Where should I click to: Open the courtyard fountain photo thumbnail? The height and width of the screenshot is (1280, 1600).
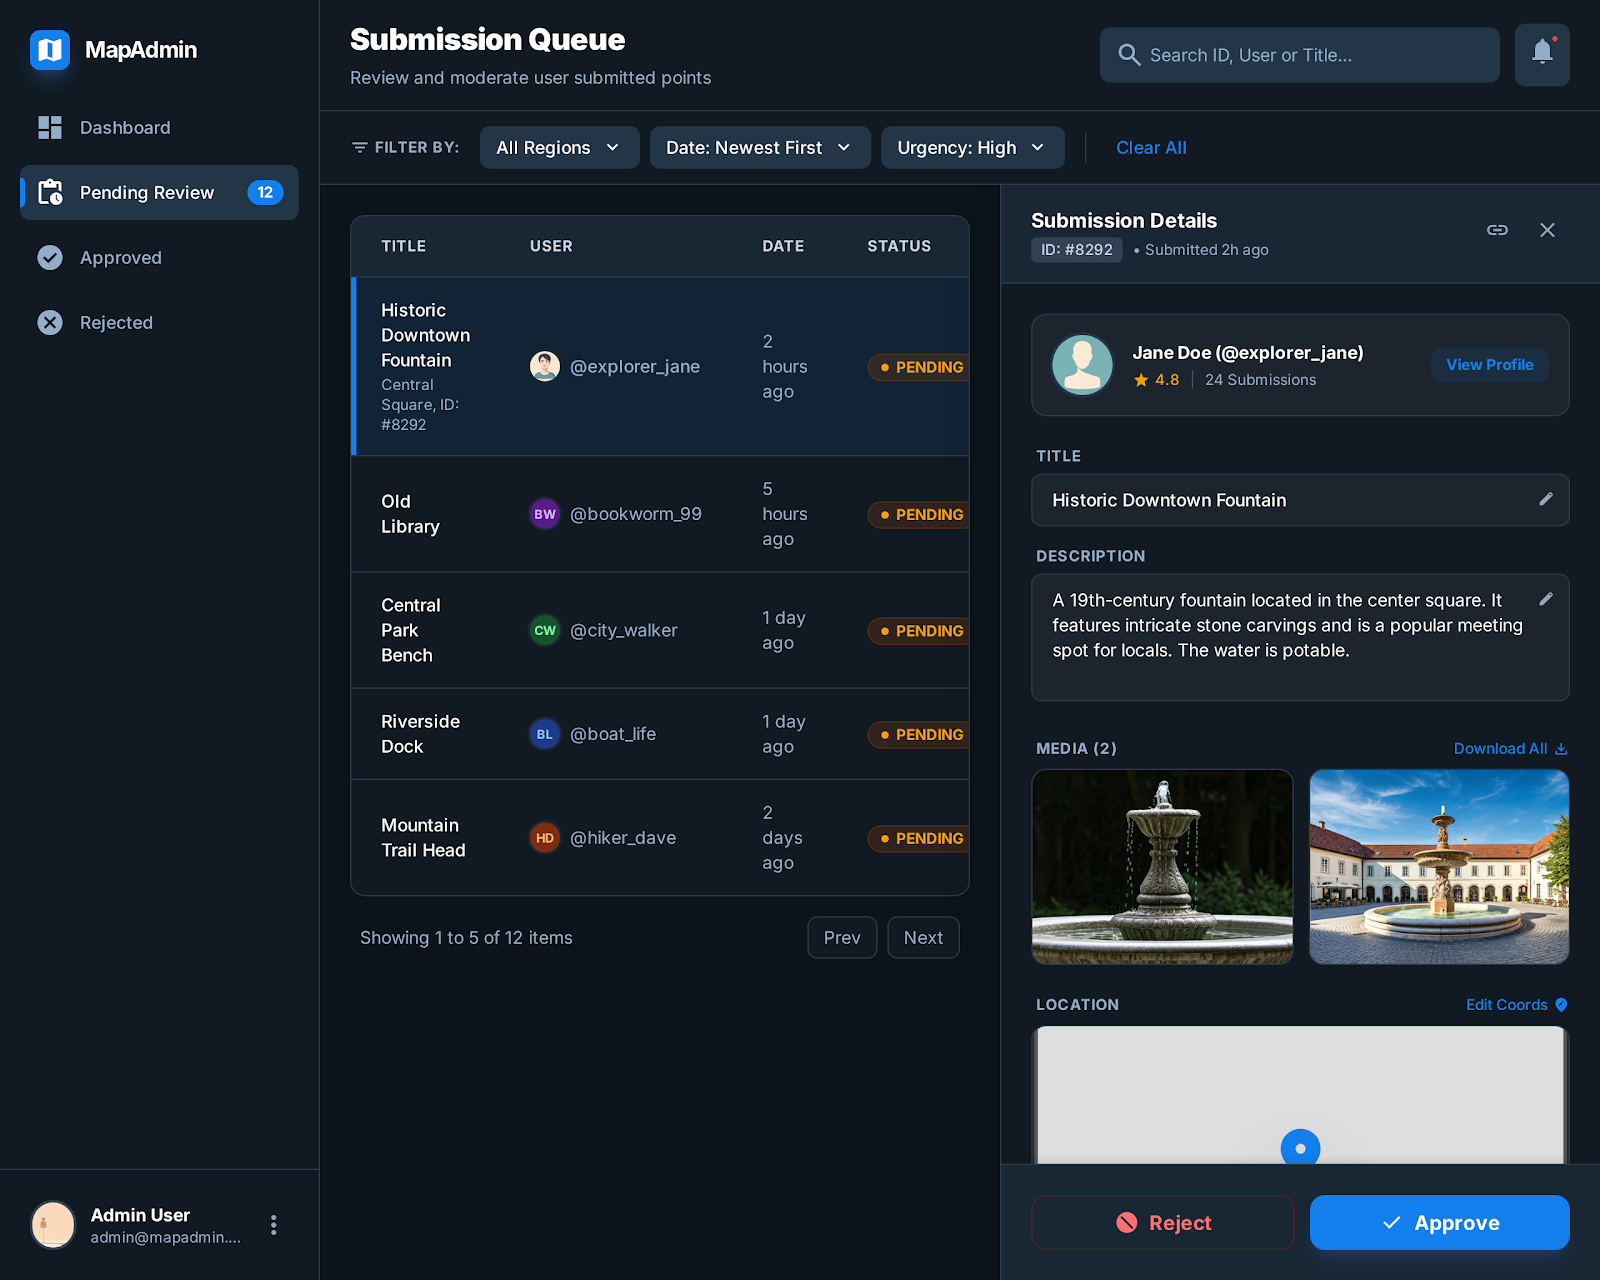[x=1439, y=866]
